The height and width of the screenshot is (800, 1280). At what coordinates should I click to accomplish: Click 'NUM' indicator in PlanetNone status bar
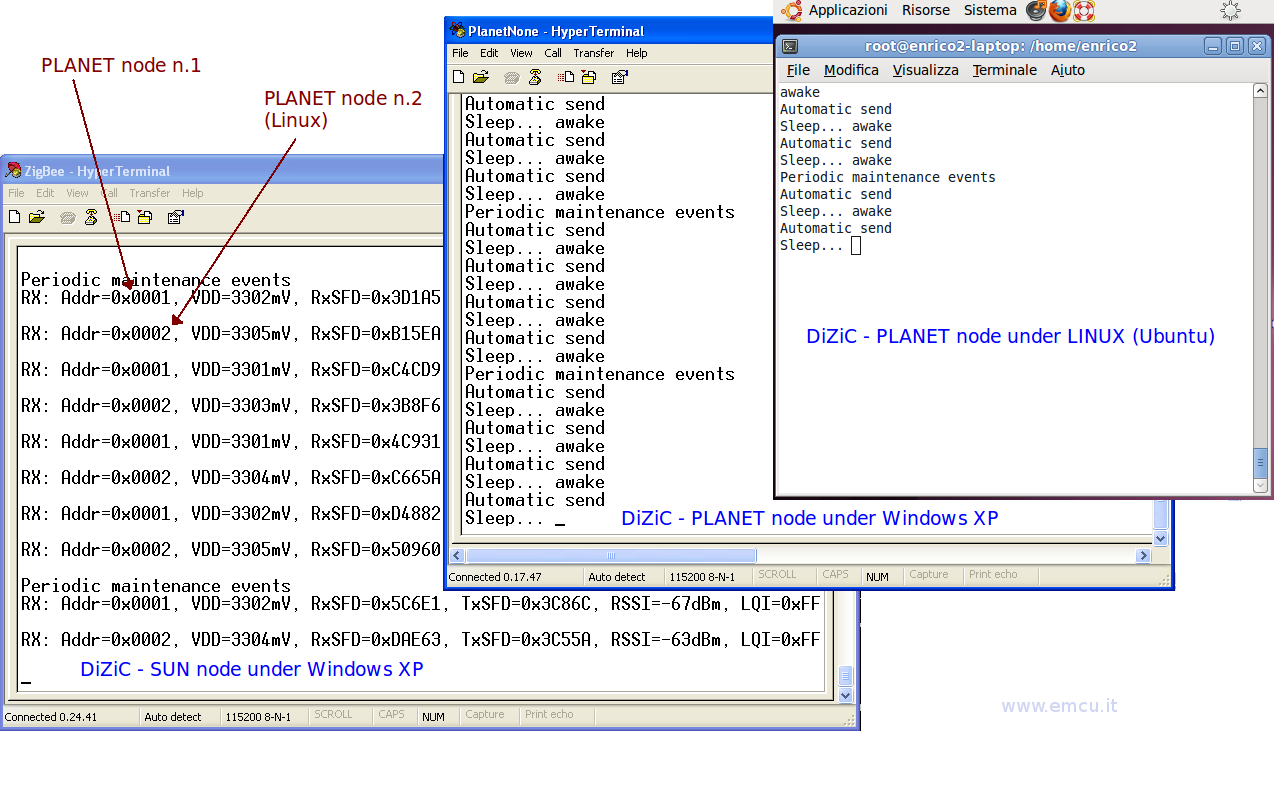click(877, 577)
